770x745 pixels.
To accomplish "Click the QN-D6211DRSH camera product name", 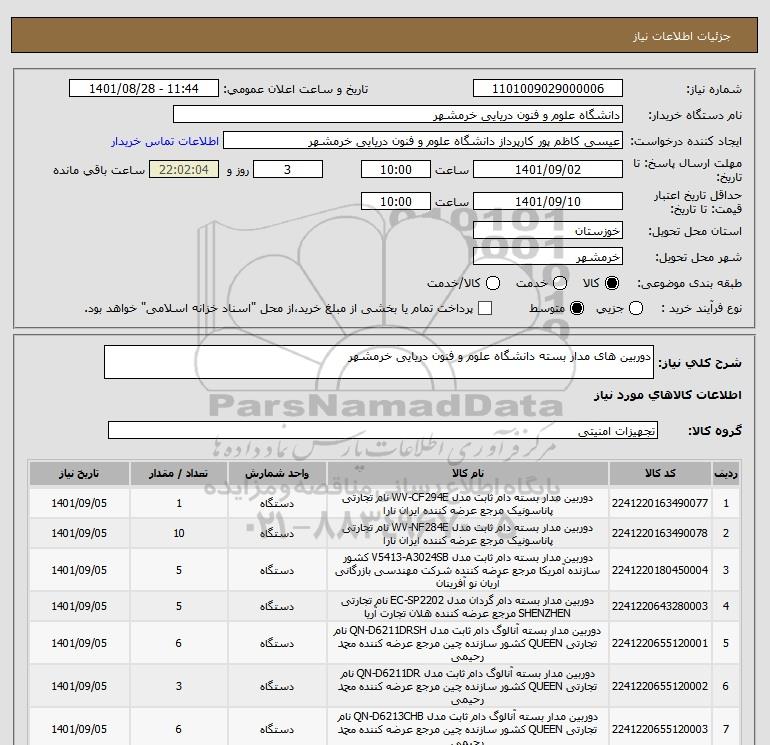I will click(468, 643).
